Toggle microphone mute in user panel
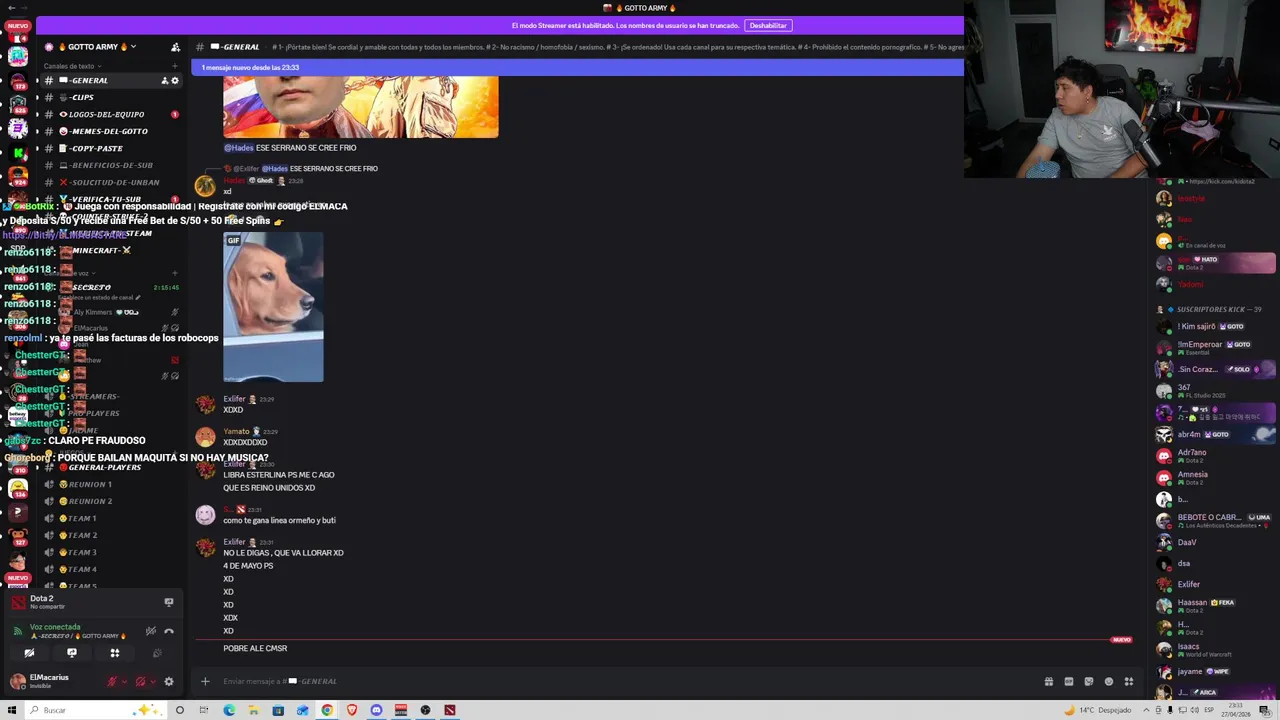Screen dimensions: 1280x720 [112, 681]
